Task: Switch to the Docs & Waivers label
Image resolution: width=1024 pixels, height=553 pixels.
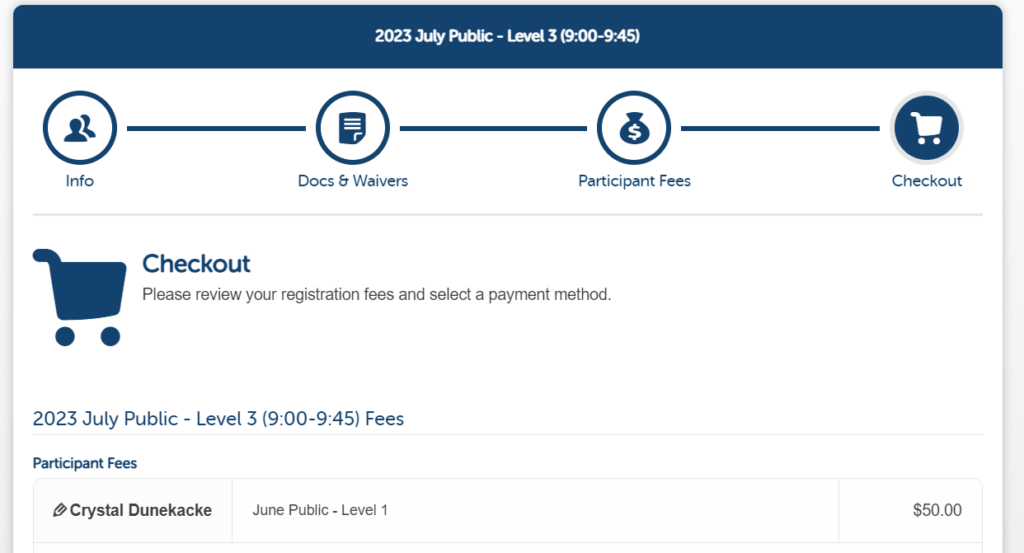Action: [353, 181]
